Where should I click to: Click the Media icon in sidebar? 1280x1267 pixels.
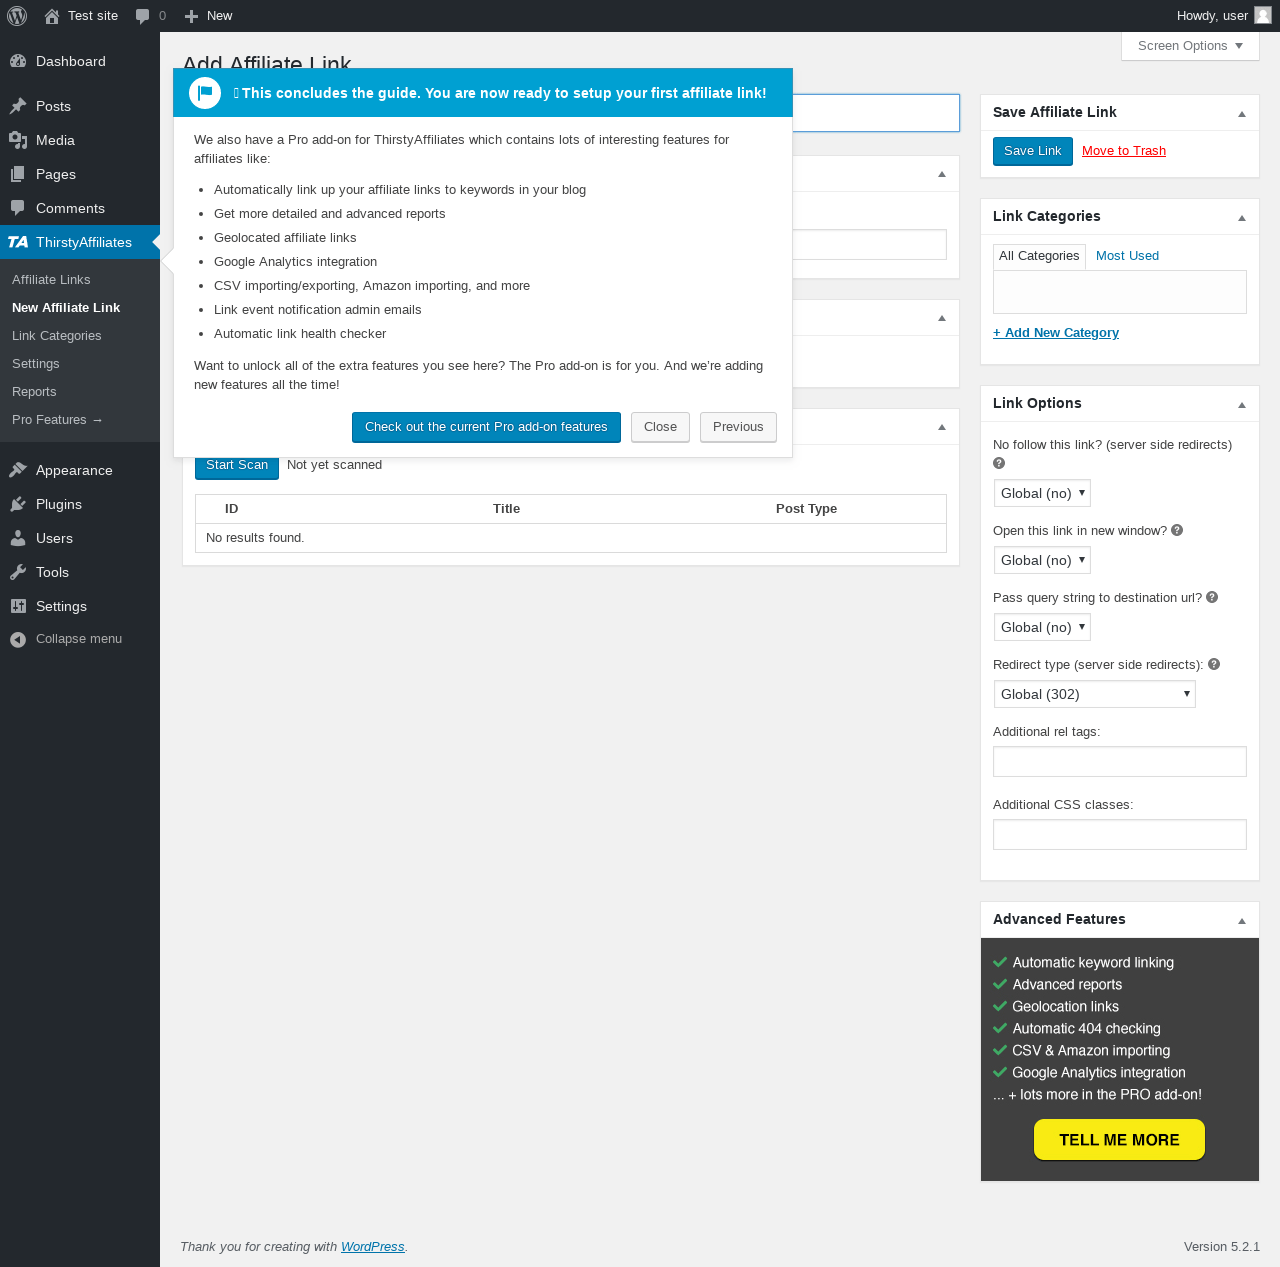point(18,140)
